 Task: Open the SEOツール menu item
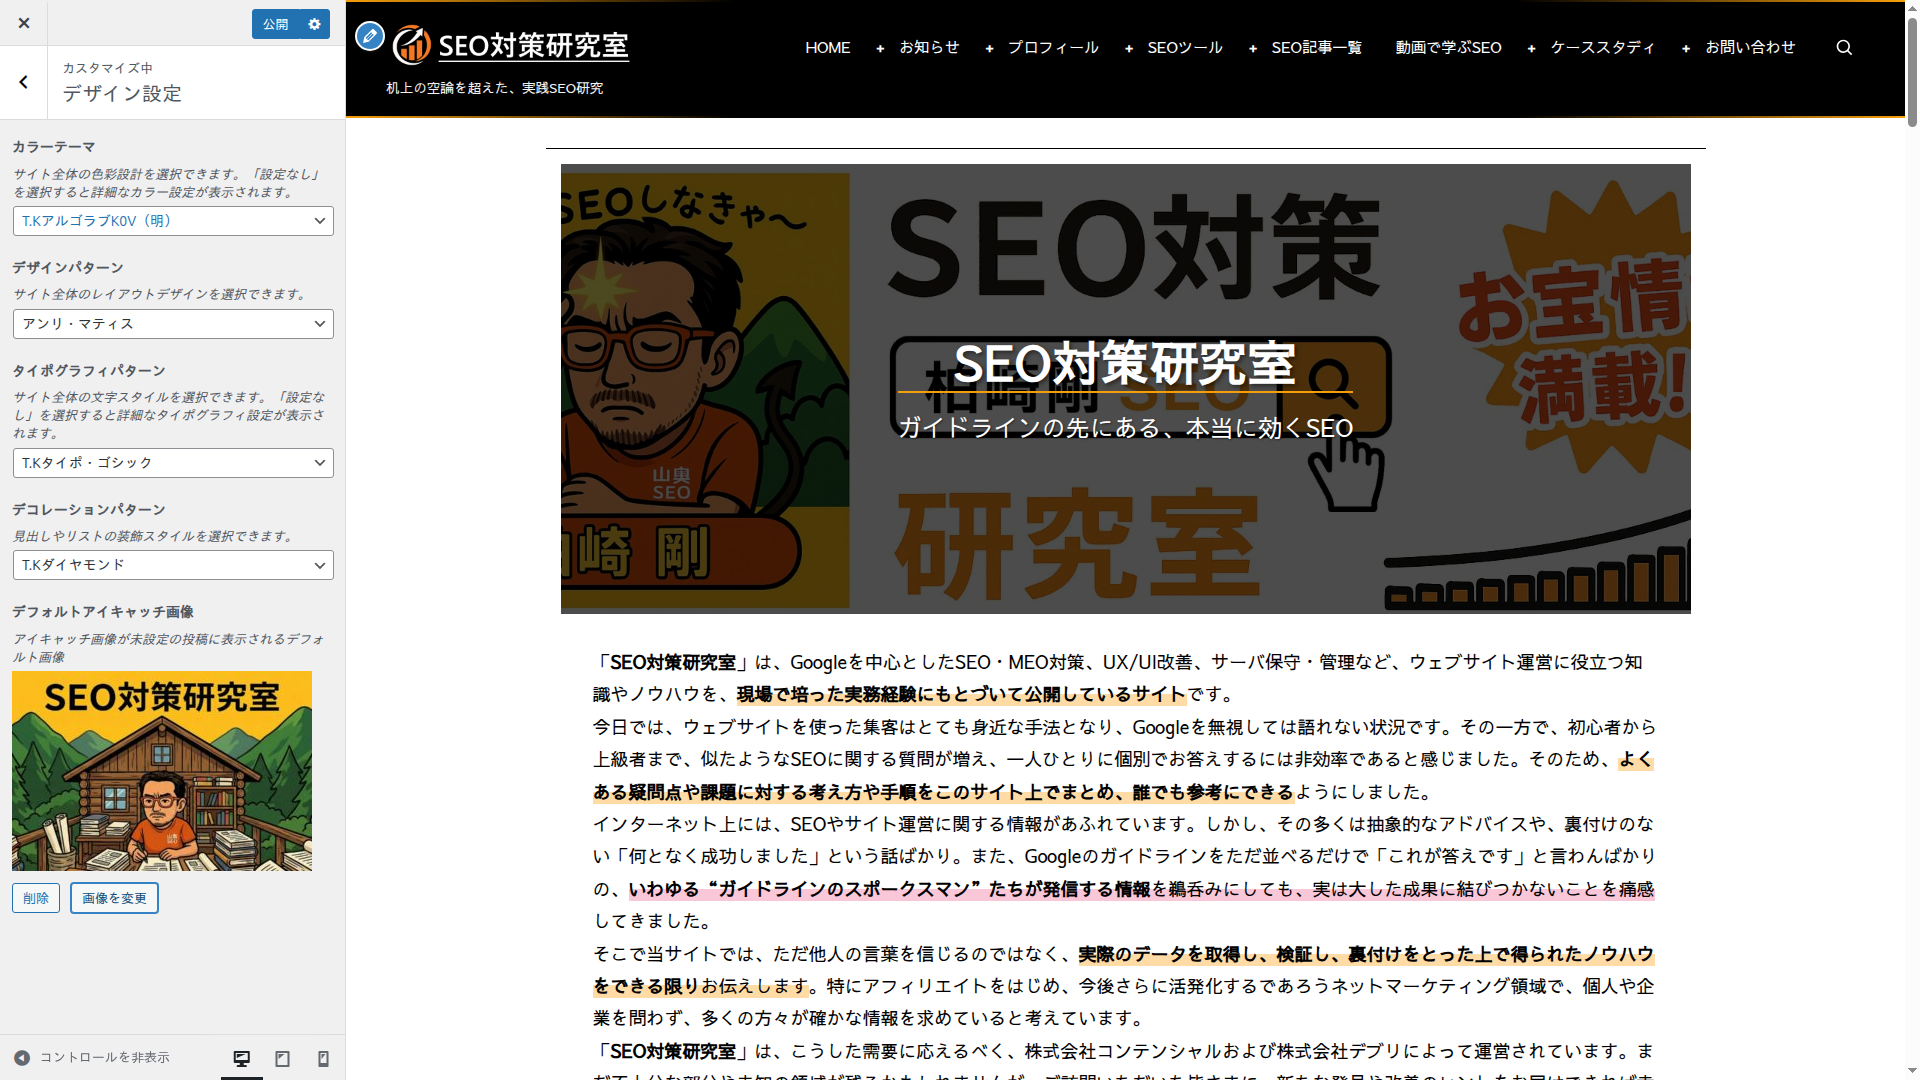1184,47
